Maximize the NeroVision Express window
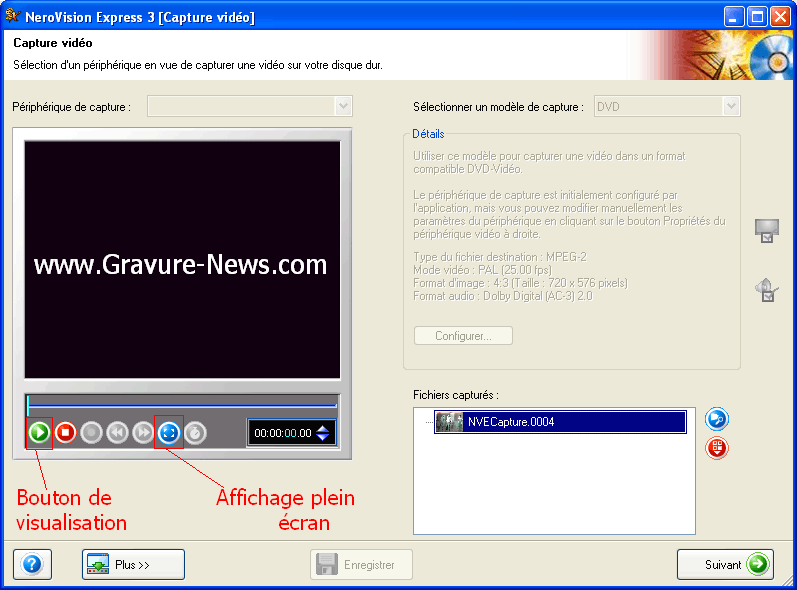The width and height of the screenshot is (797, 590). point(757,17)
